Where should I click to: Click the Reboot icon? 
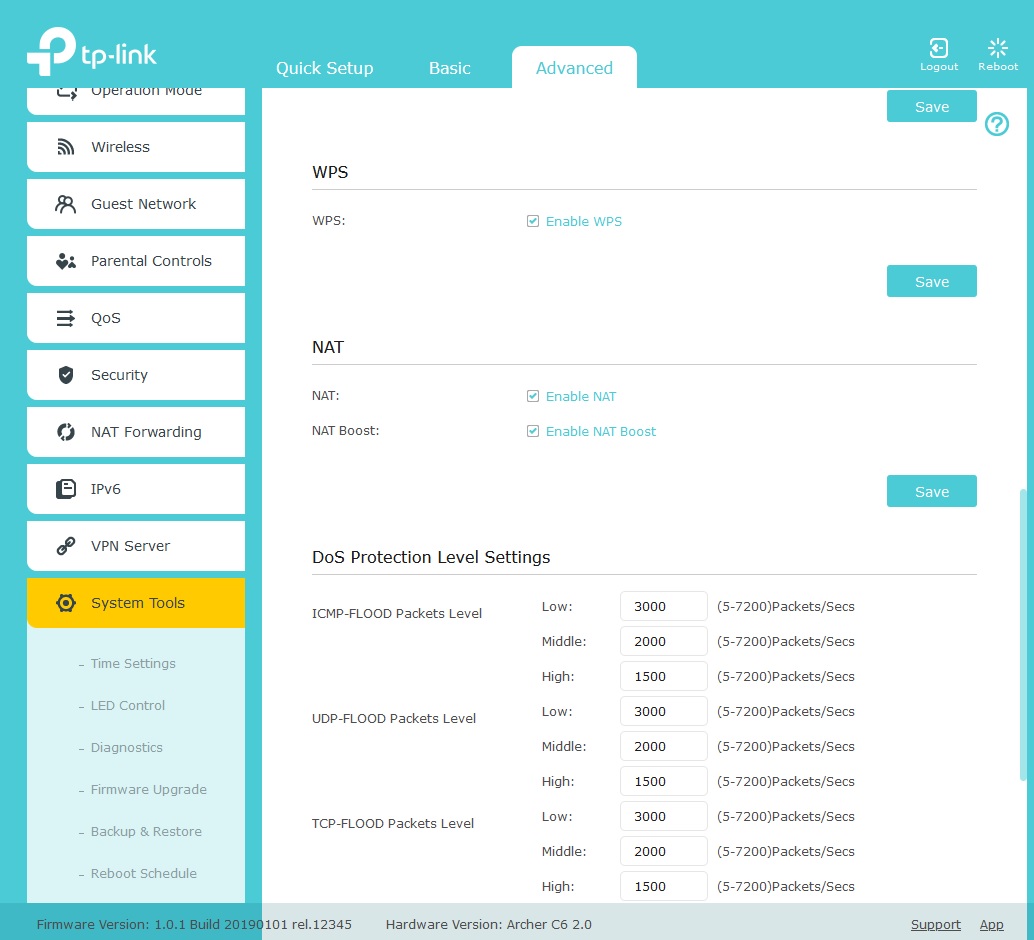[x=997, y=48]
